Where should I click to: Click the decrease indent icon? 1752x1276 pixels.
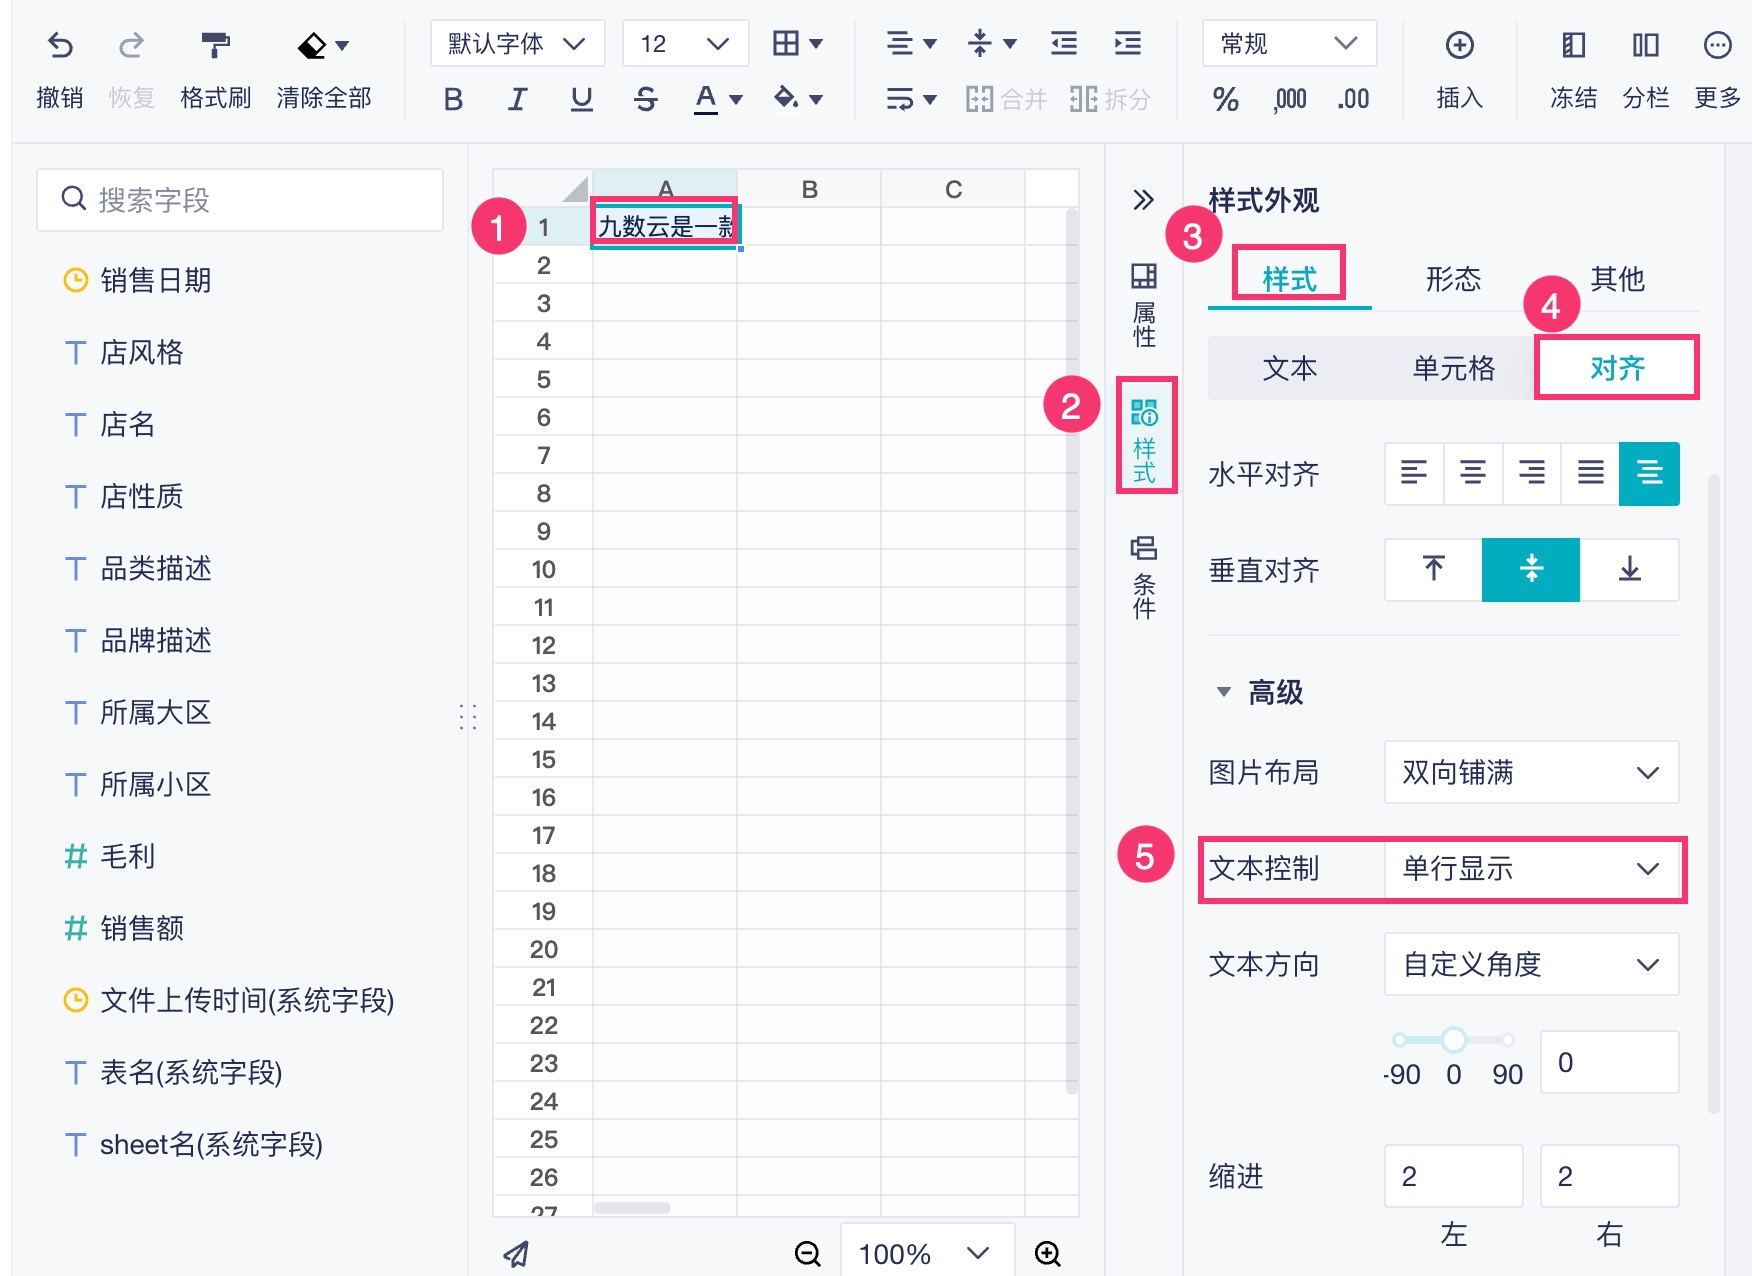pos(1064,43)
